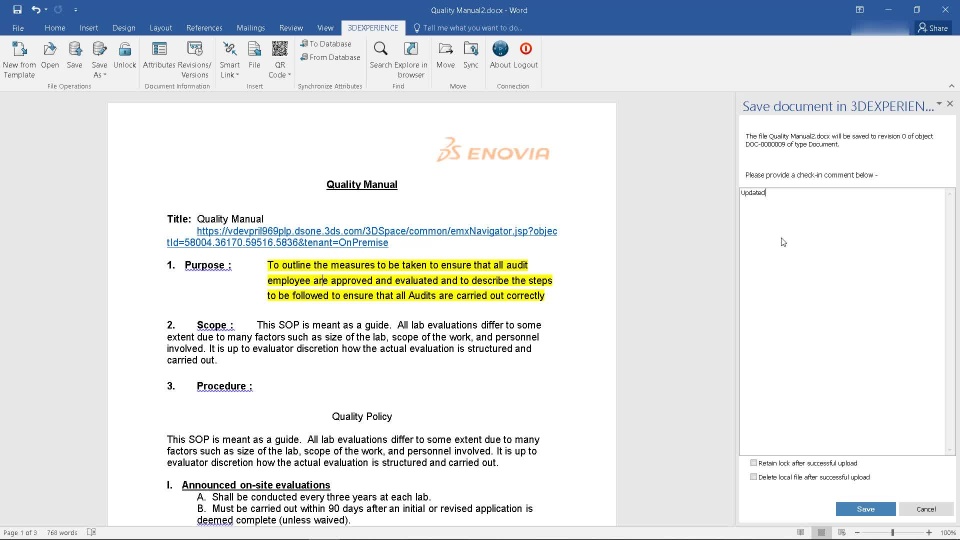Click the Share button

click(932, 28)
